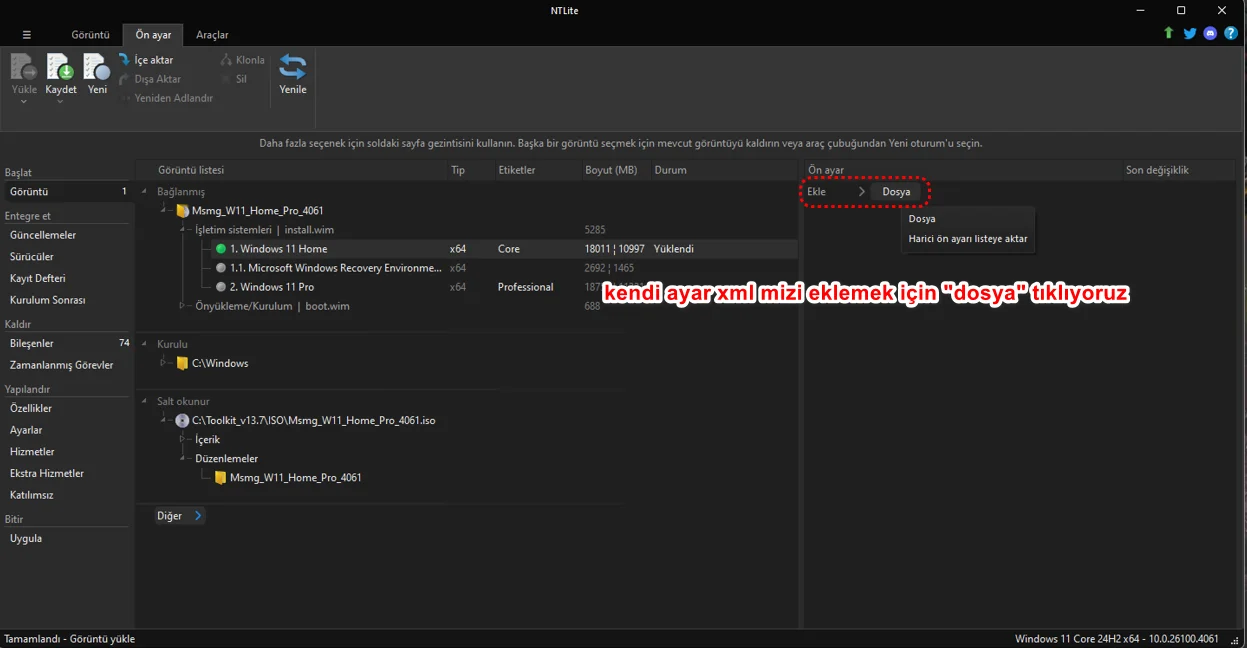Screen dimensions: 1247x648
Task: Click the green loaded status dot
Action: coord(221,249)
